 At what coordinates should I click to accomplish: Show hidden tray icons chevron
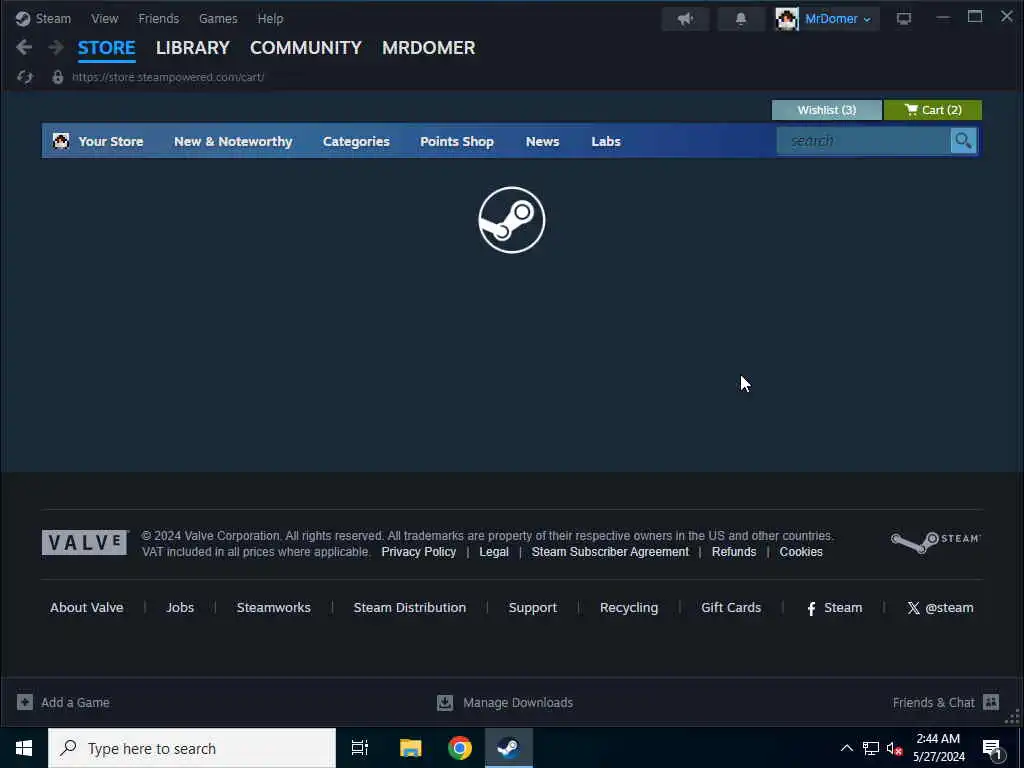coord(846,748)
